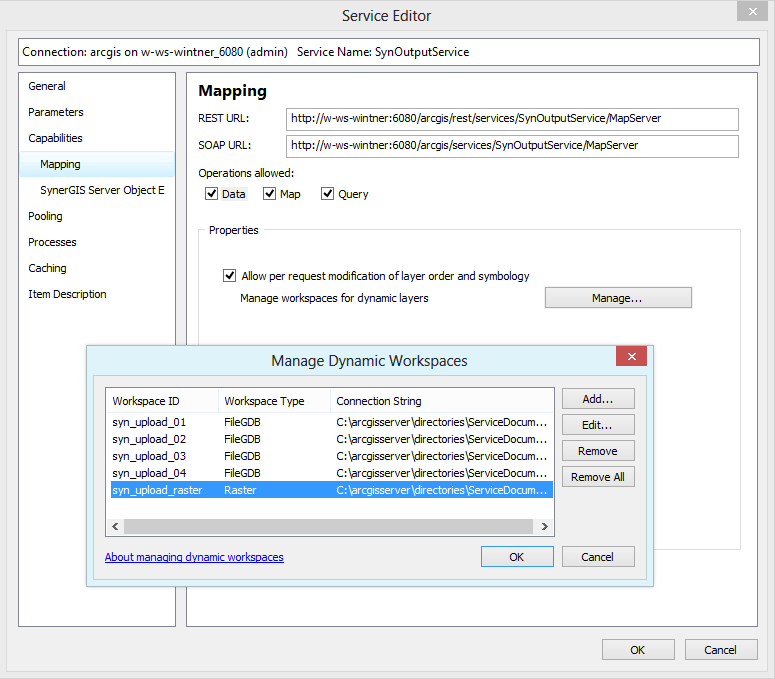Click Cancel in the Service Editor
The height and width of the screenshot is (679, 775).
click(721, 650)
